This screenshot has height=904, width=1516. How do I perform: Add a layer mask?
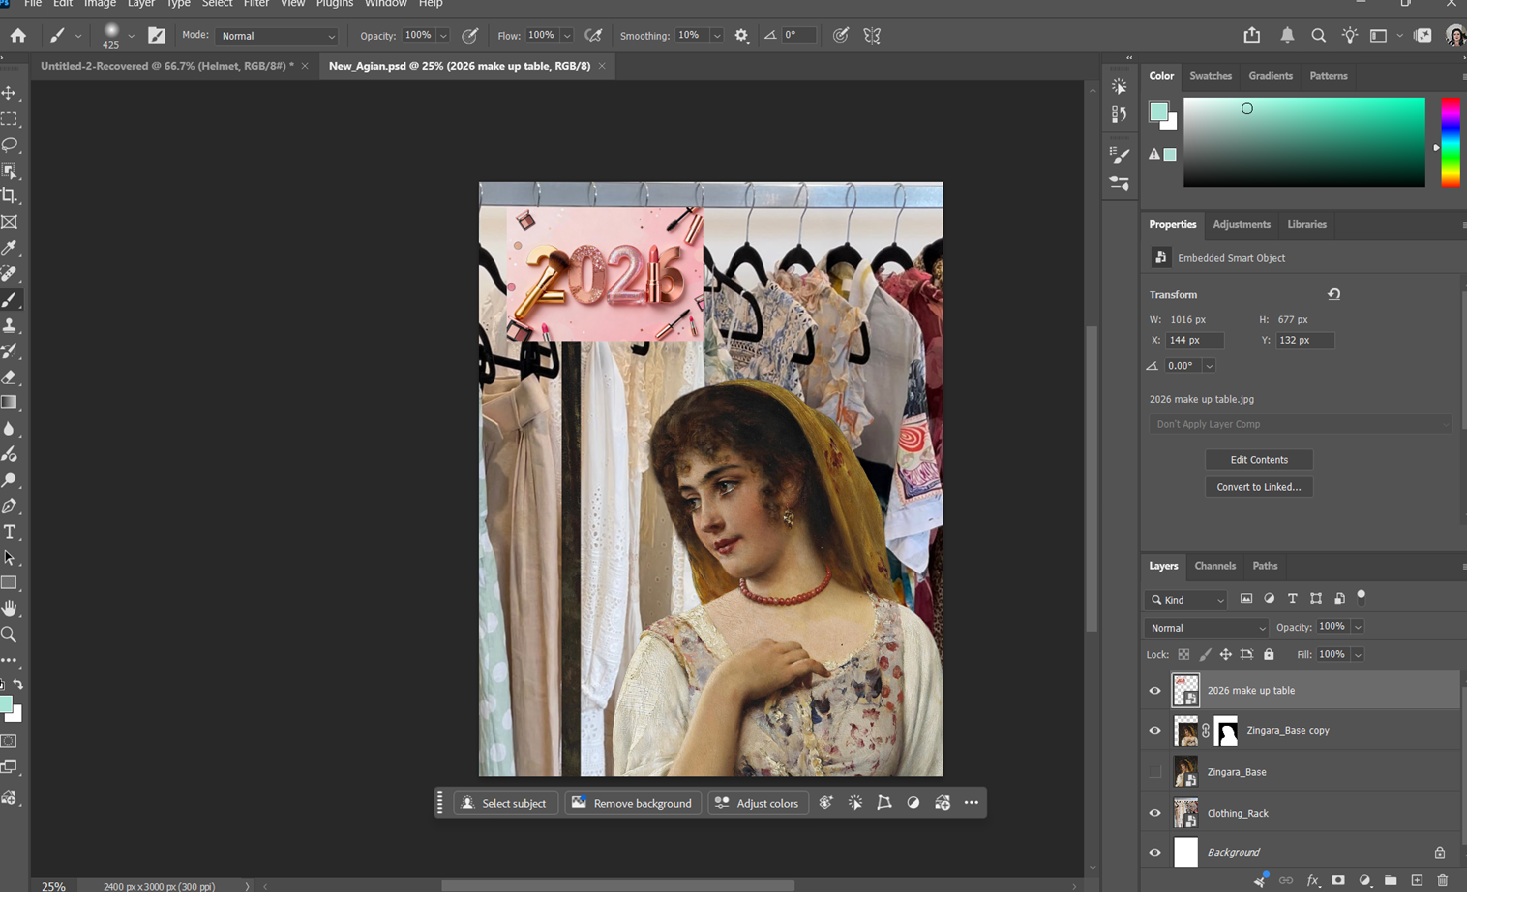[1338, 880]
